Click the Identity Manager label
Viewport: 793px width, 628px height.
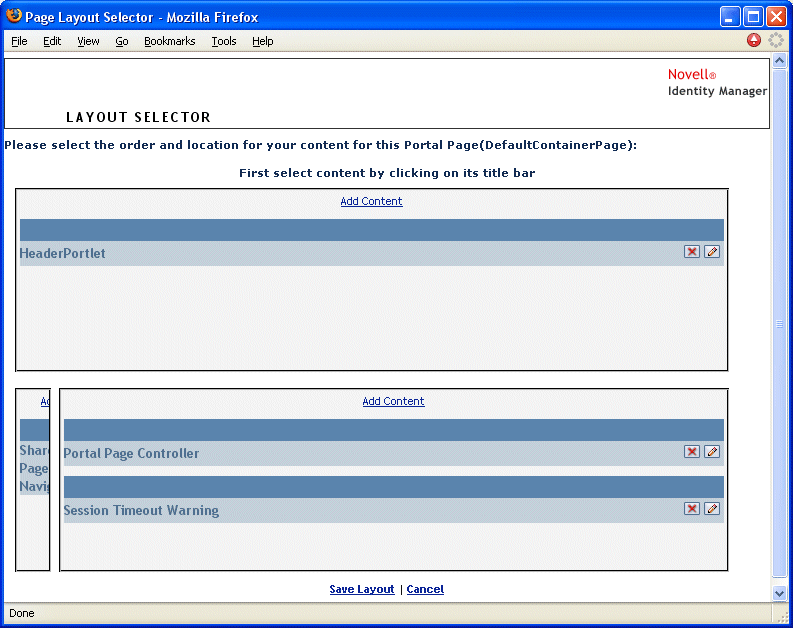[x=717, y=92]
